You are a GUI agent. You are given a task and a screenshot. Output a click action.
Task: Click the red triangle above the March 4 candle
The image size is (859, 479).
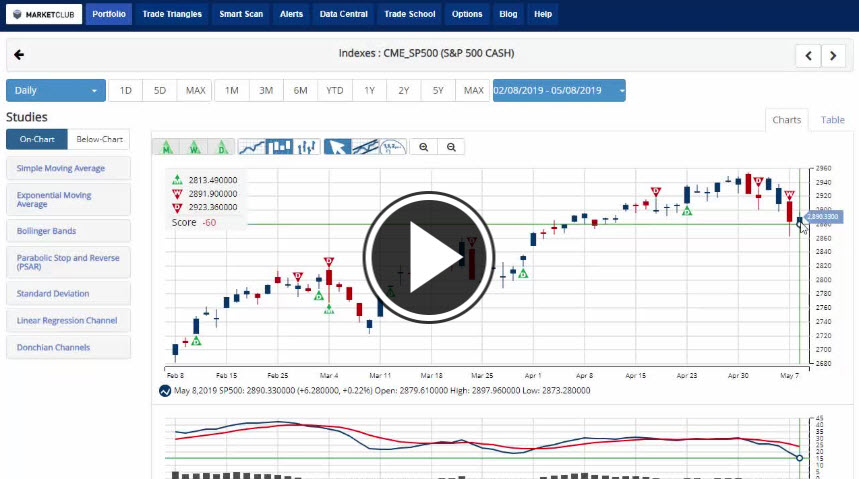329,261
